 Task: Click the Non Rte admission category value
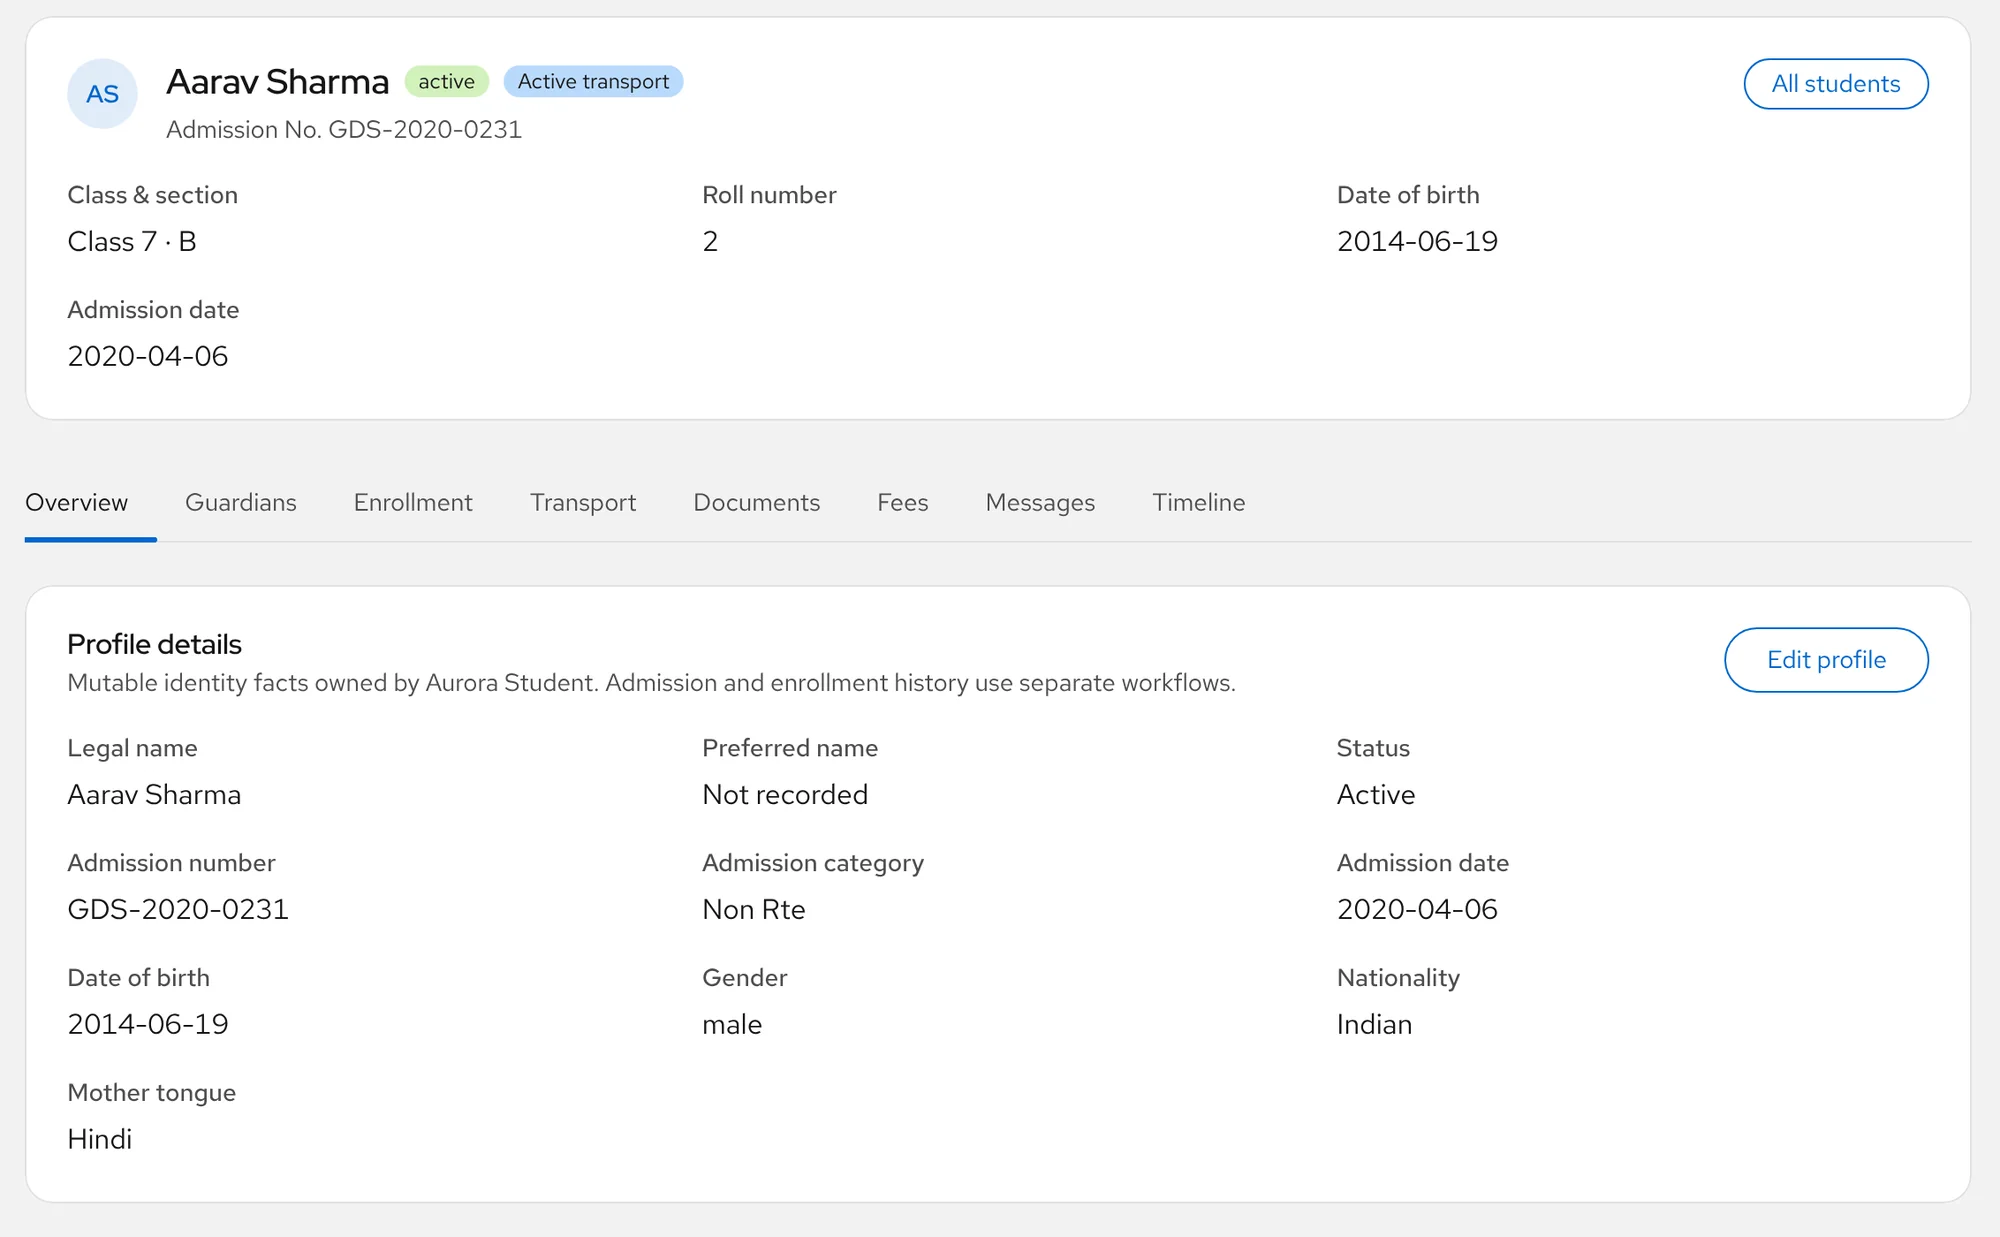pyautogui.click(x=754, y=909)
